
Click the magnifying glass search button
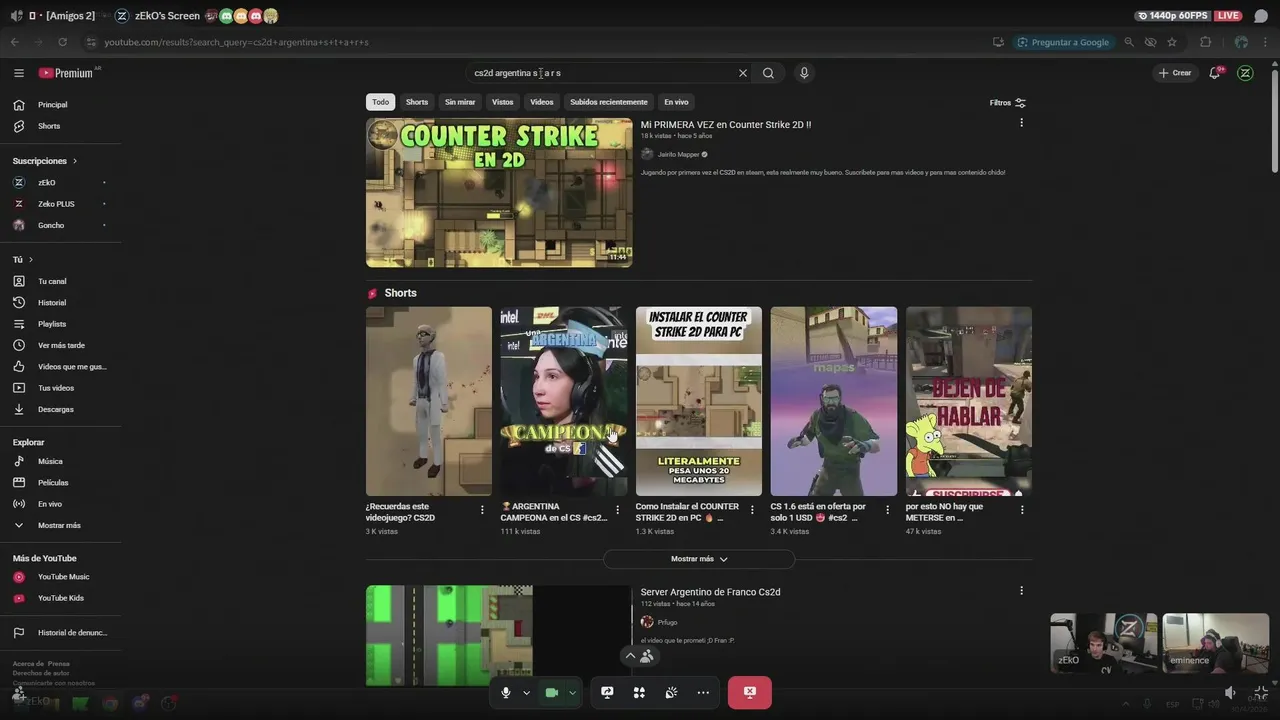768,73
